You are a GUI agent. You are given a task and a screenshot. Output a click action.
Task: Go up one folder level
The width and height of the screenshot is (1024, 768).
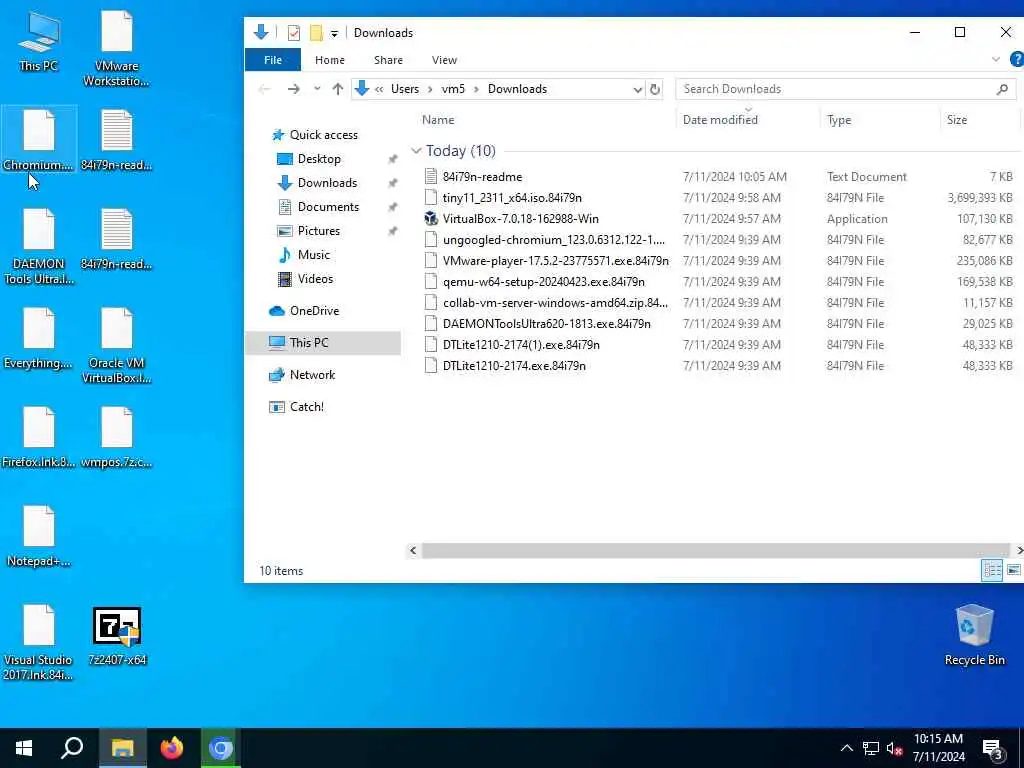coord(337,89)
